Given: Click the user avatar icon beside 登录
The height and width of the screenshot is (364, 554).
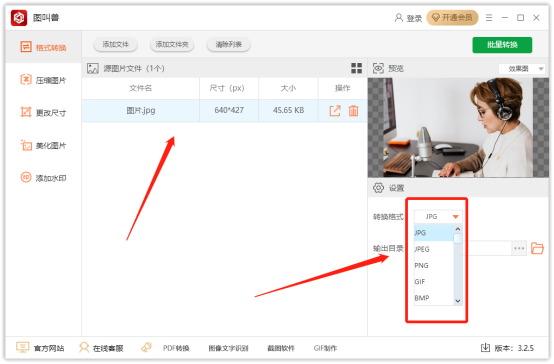Looking at the screenshot, I should click(399, 18).
